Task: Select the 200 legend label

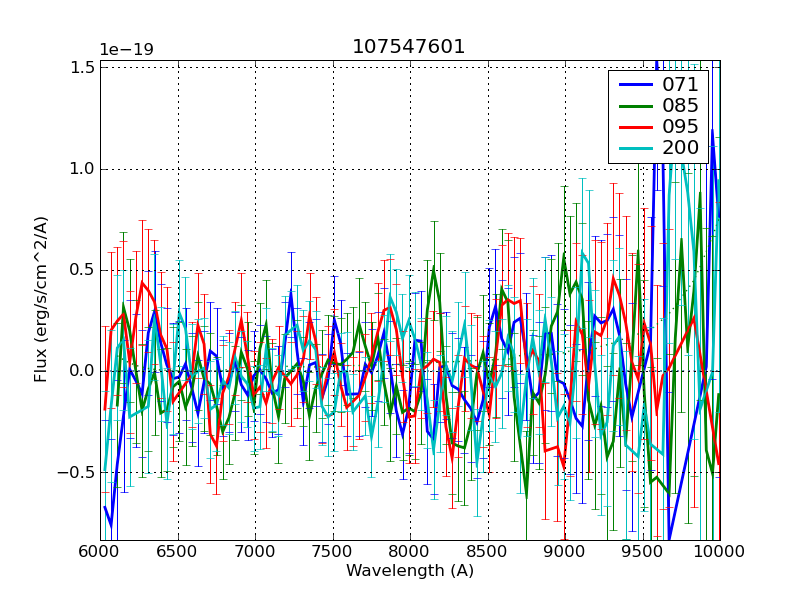Action: coord(680,148)
